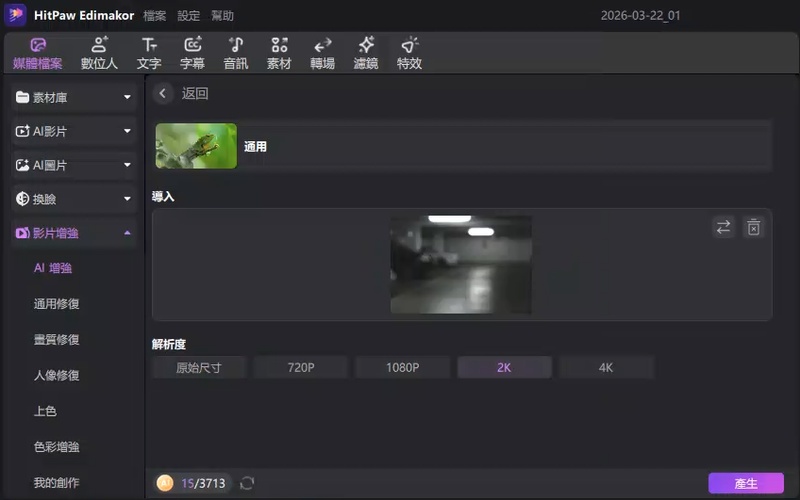Open the 幫助 help menu
The height and width of the screenshot is (500, 800).
[x=222, y=16]
